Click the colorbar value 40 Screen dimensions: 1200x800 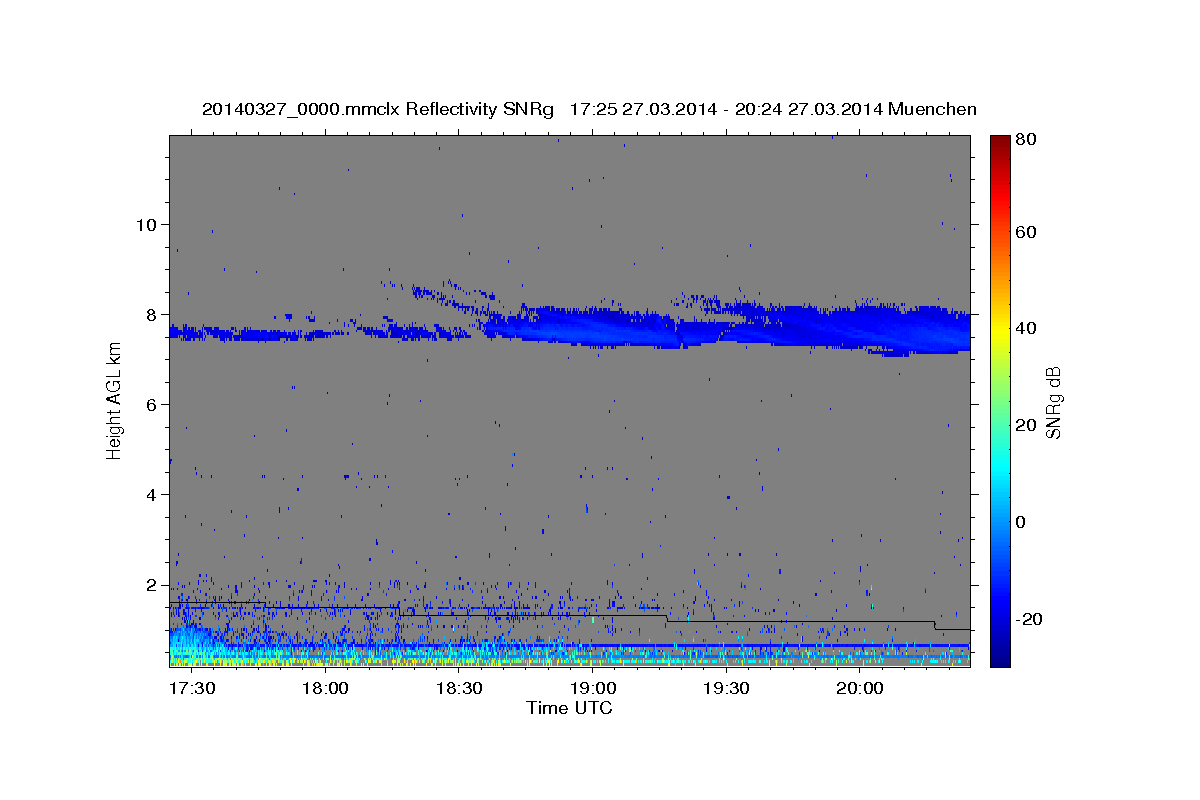point(1027,328)
